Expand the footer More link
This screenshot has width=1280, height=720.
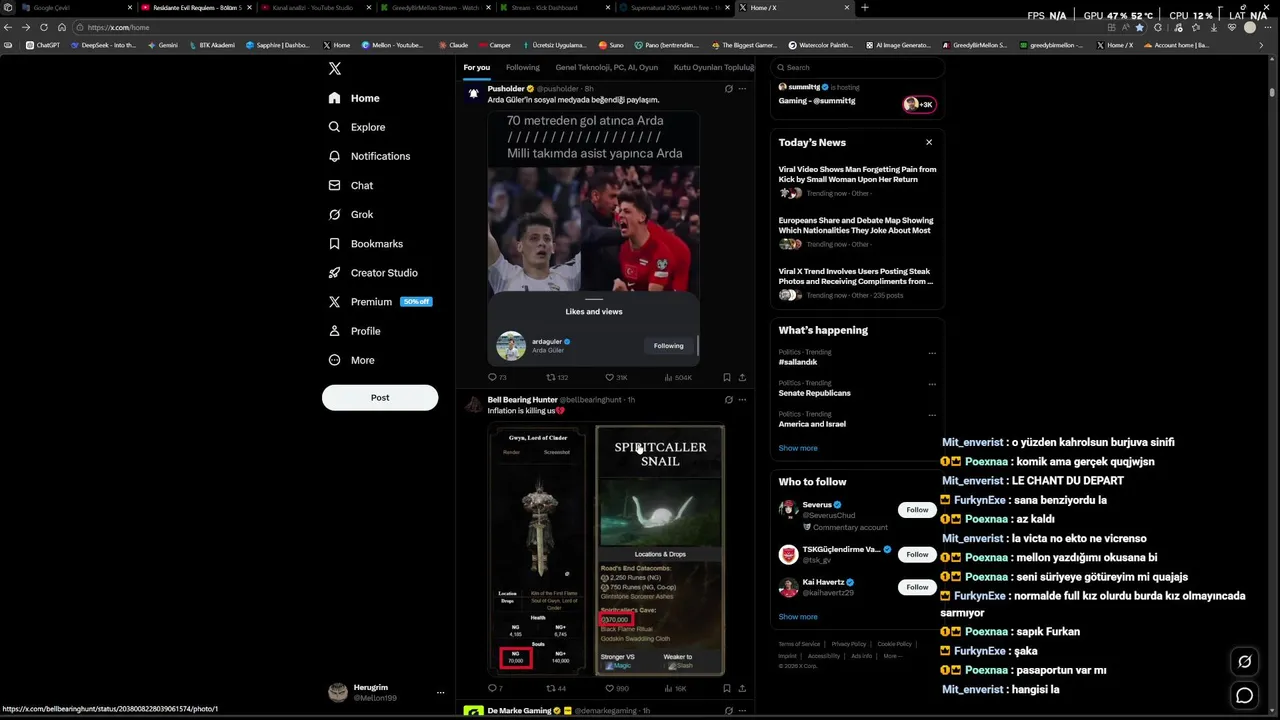point(892,656)
